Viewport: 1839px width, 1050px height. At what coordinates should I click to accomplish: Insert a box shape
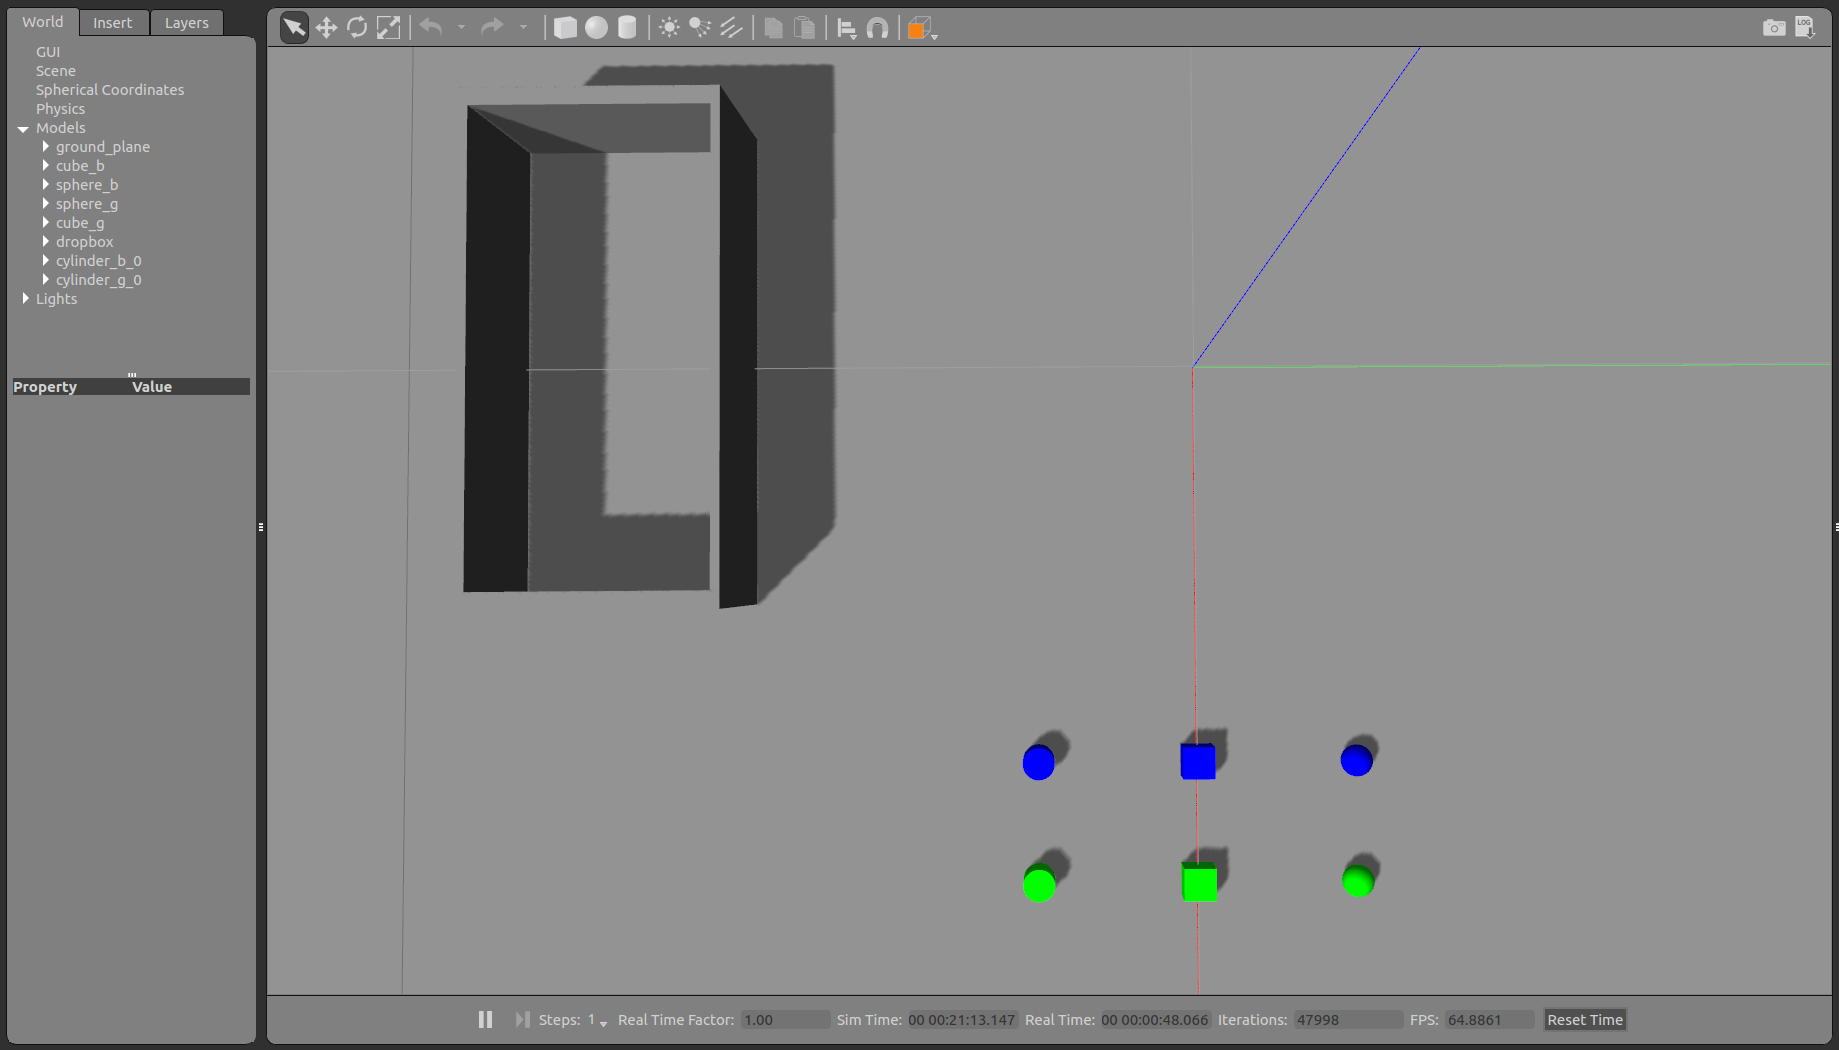[x=565, y=28]
